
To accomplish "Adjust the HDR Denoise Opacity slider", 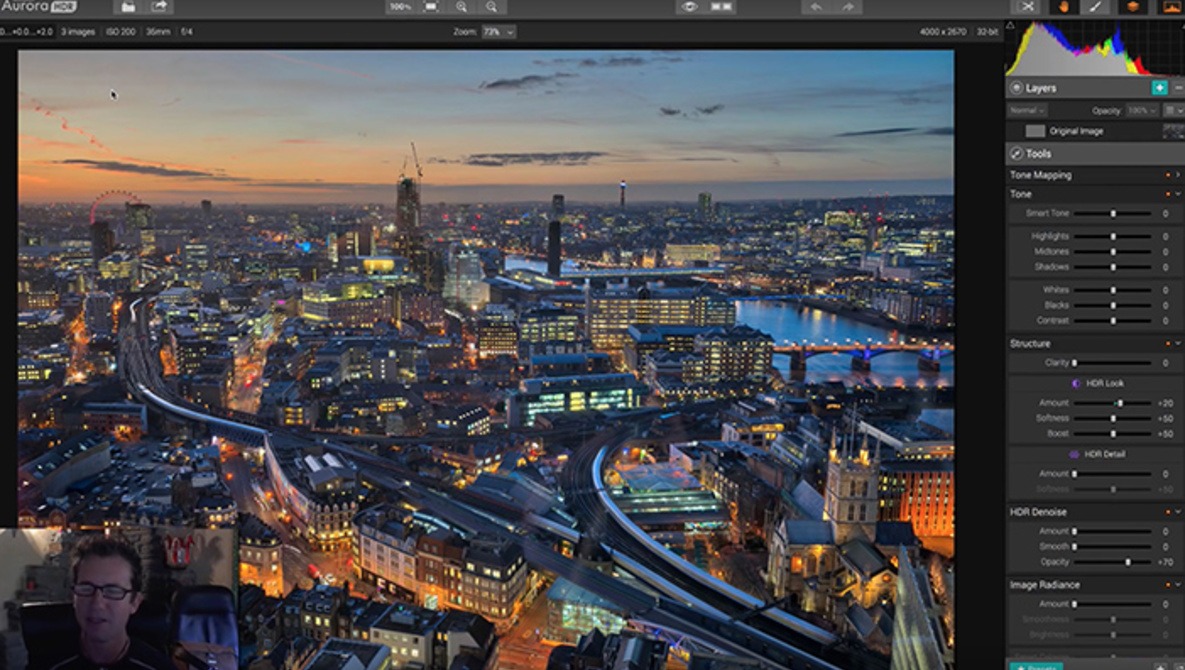I will [x=1112, y=562].
